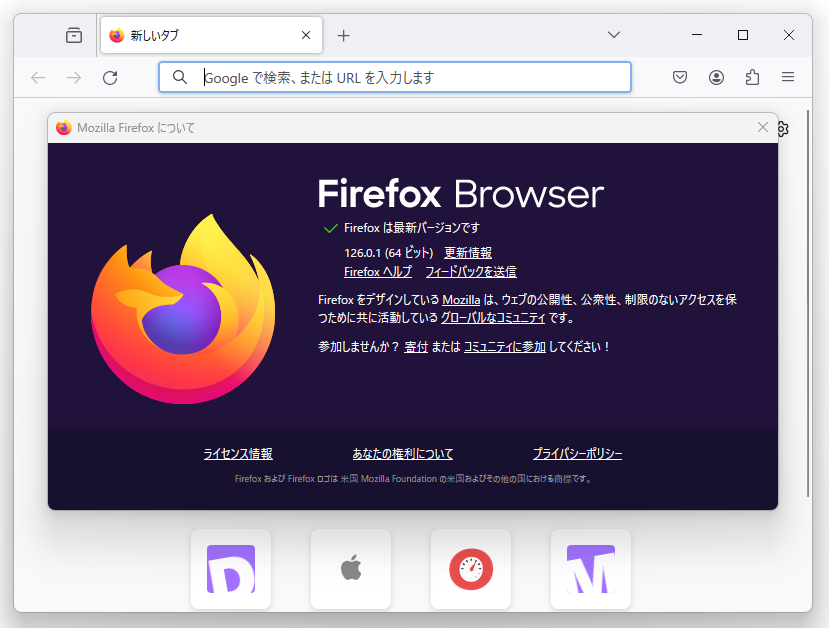View ライセンス情報 details
This screenshot has width=829, height=628.
tap(237, 453)
